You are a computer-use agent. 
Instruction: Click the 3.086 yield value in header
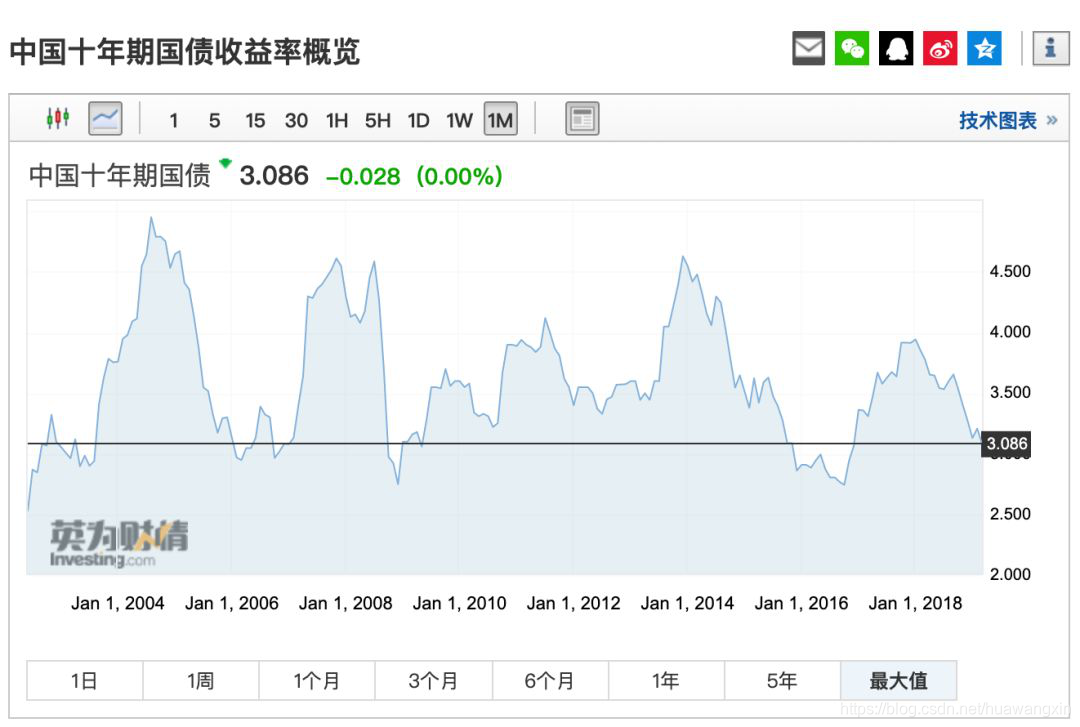pos(274,176)
